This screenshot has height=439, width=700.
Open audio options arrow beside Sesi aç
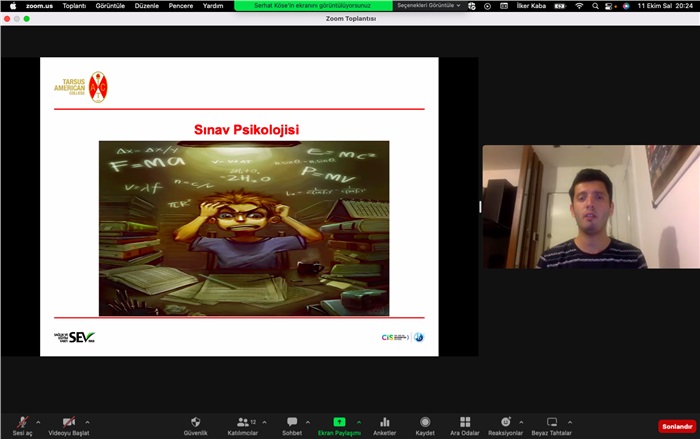click(38, 422)
